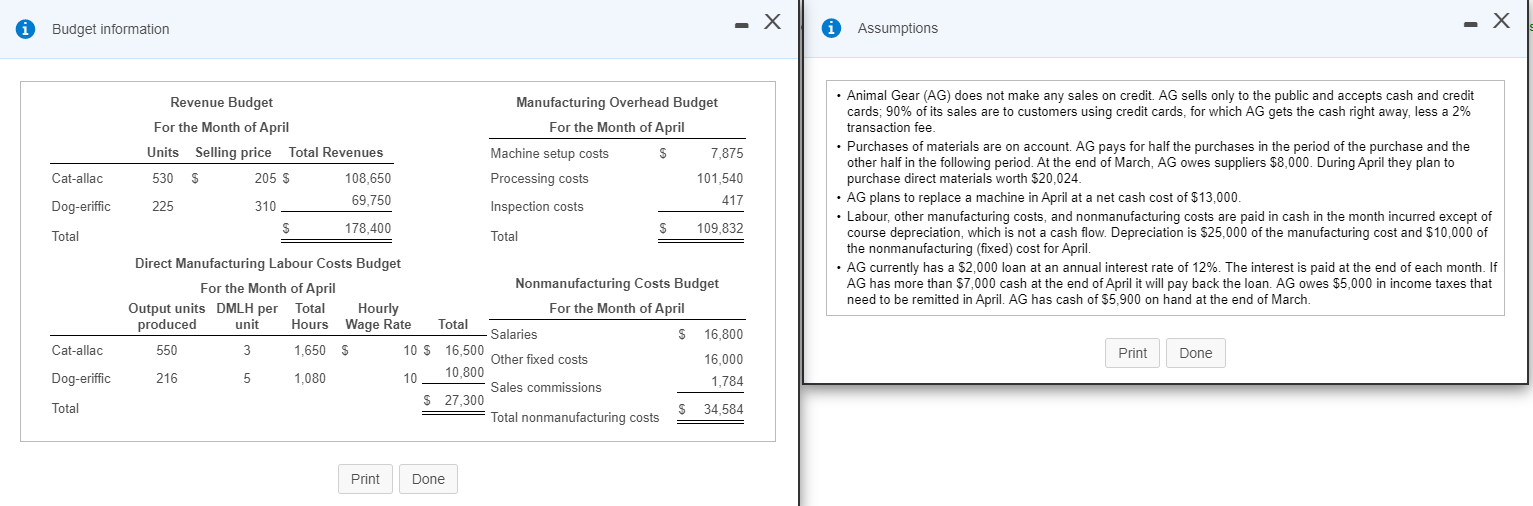This screenshot has height=506, width=1533.
Task: Select Salaries value 16,800
Action: click(x=724, y=334)
